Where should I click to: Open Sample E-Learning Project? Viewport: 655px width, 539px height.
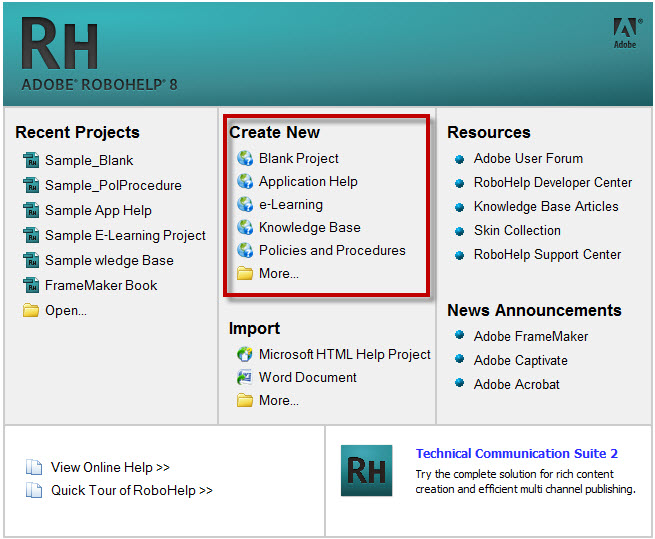125,236
